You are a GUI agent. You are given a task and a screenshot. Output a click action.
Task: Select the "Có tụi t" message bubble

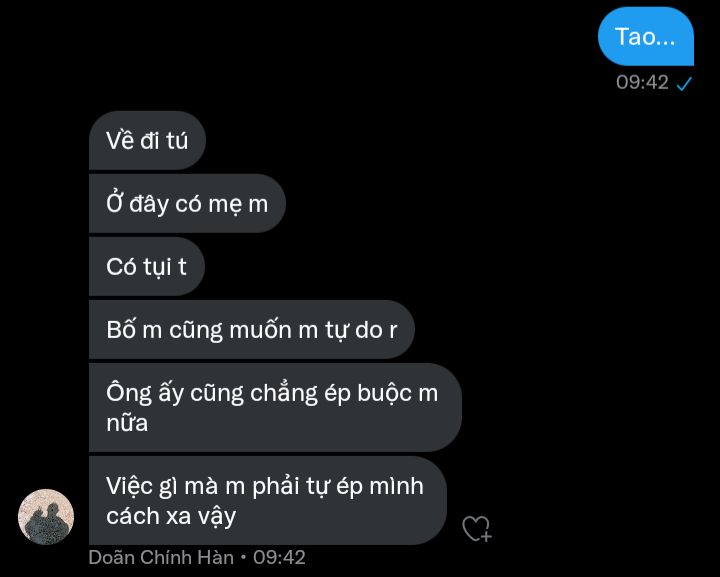(x=146, y=267)
